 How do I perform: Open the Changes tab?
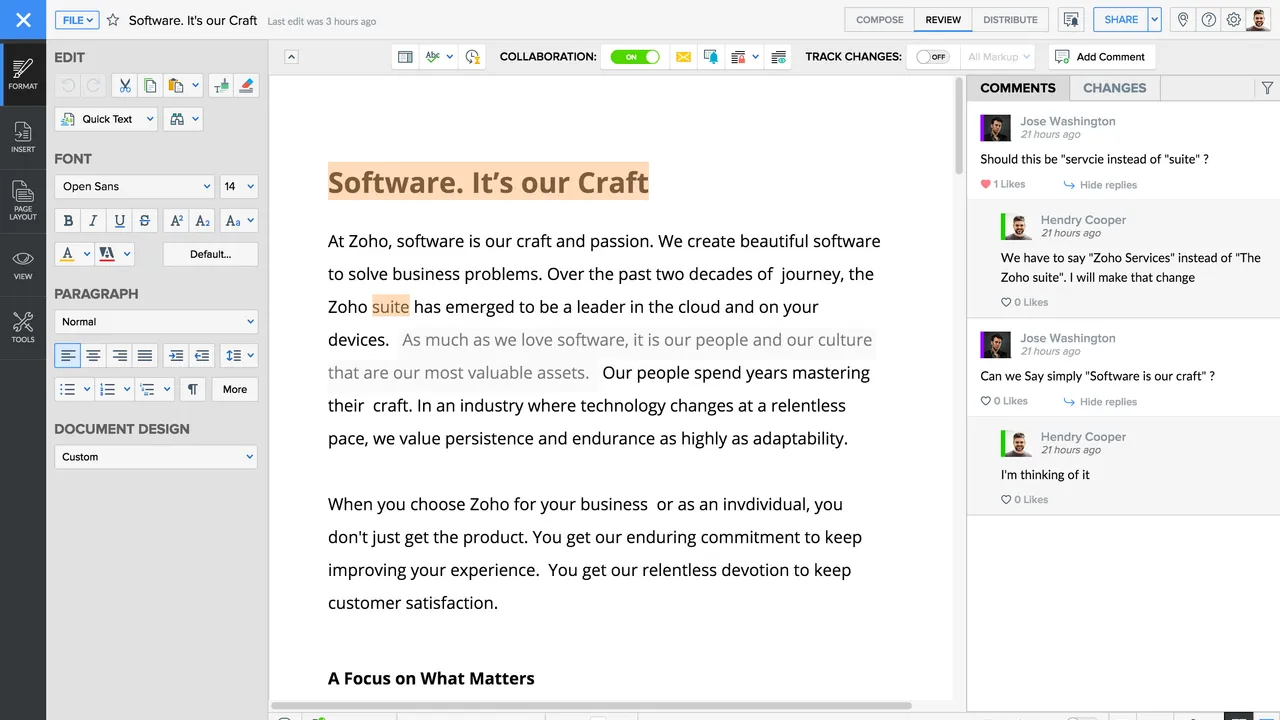(1114, 88)
